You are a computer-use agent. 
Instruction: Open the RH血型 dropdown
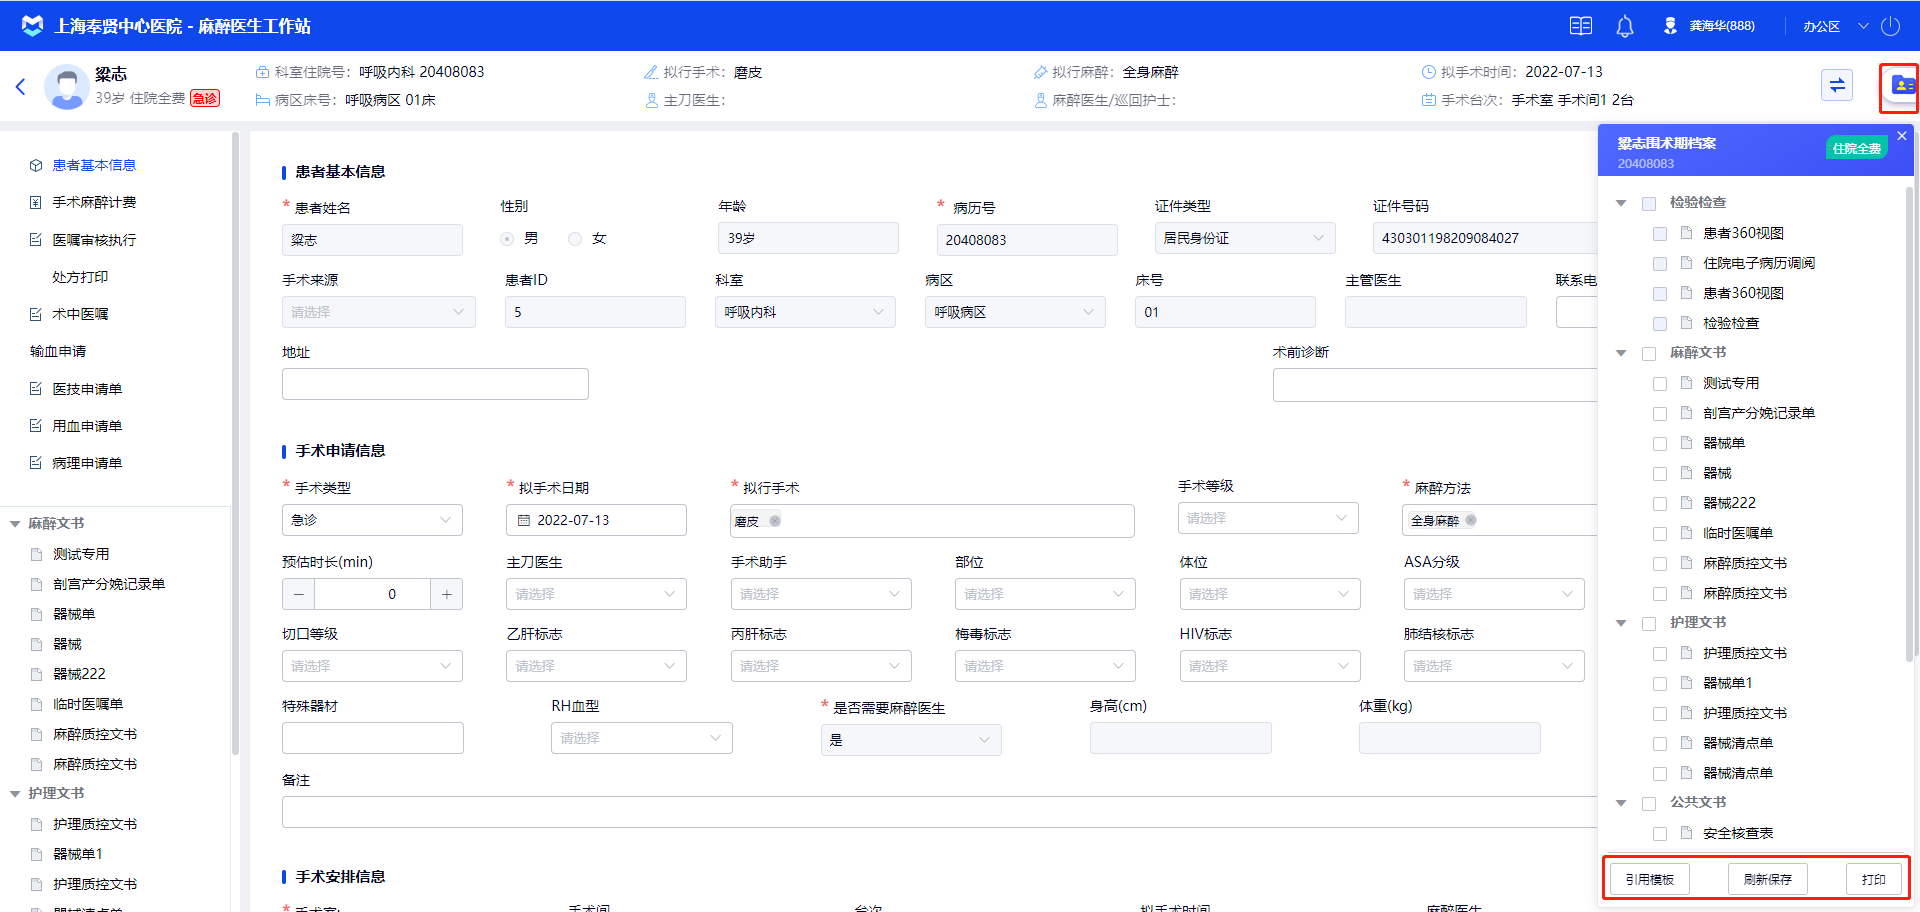coord(642,738)
